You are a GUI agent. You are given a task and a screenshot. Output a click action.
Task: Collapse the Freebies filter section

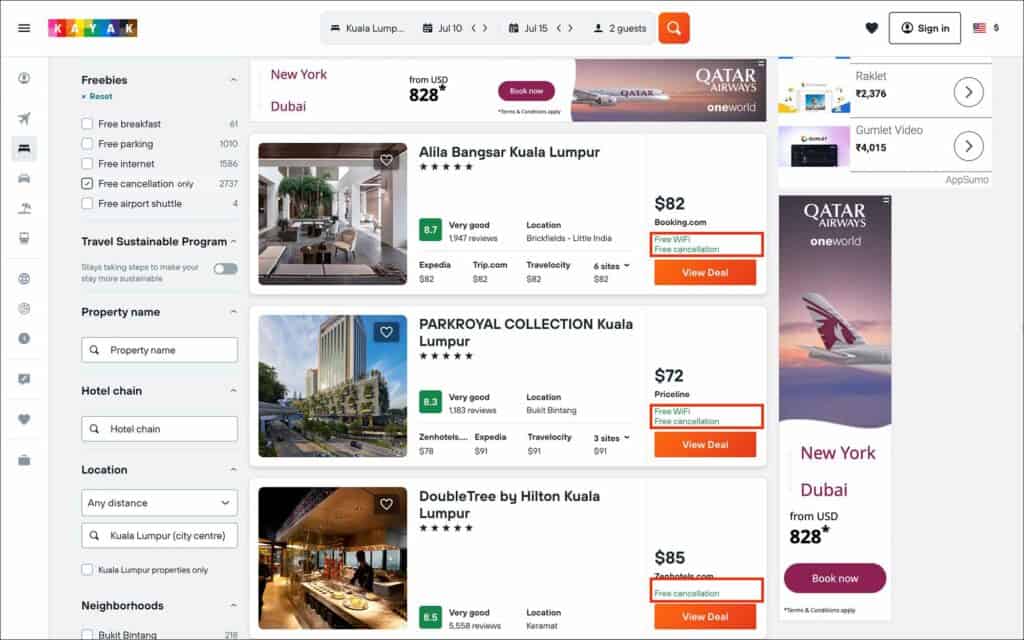point(233,80)
